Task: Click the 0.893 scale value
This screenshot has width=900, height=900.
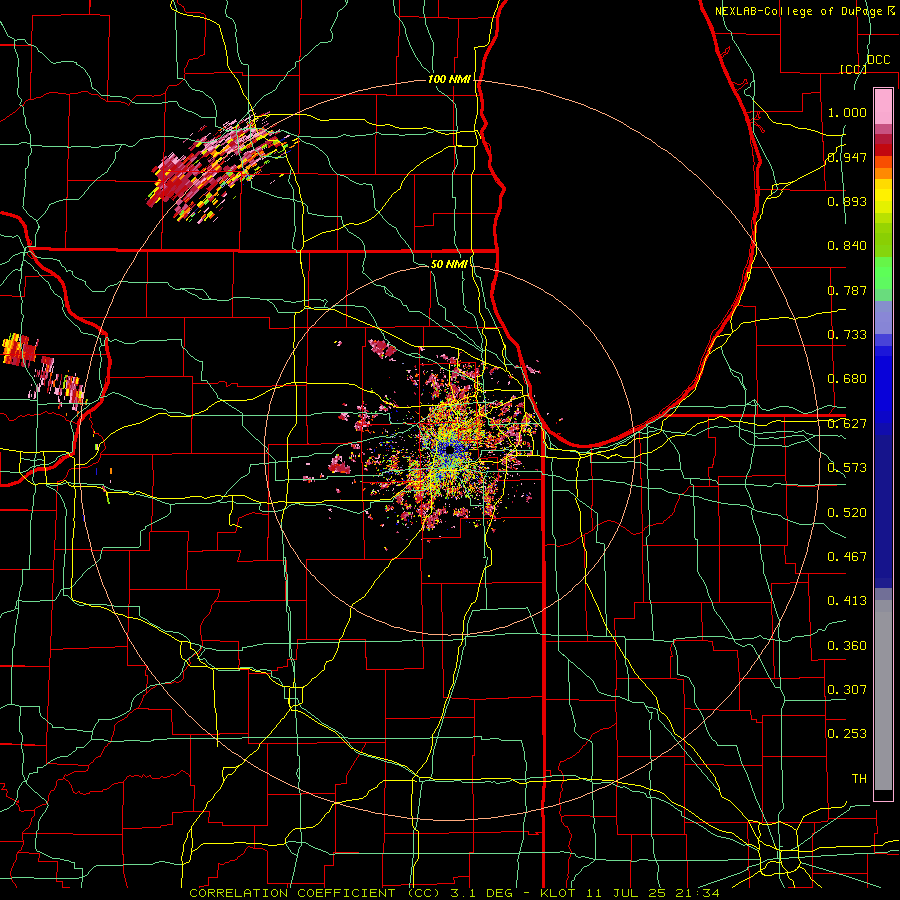Action: (847, 201)
